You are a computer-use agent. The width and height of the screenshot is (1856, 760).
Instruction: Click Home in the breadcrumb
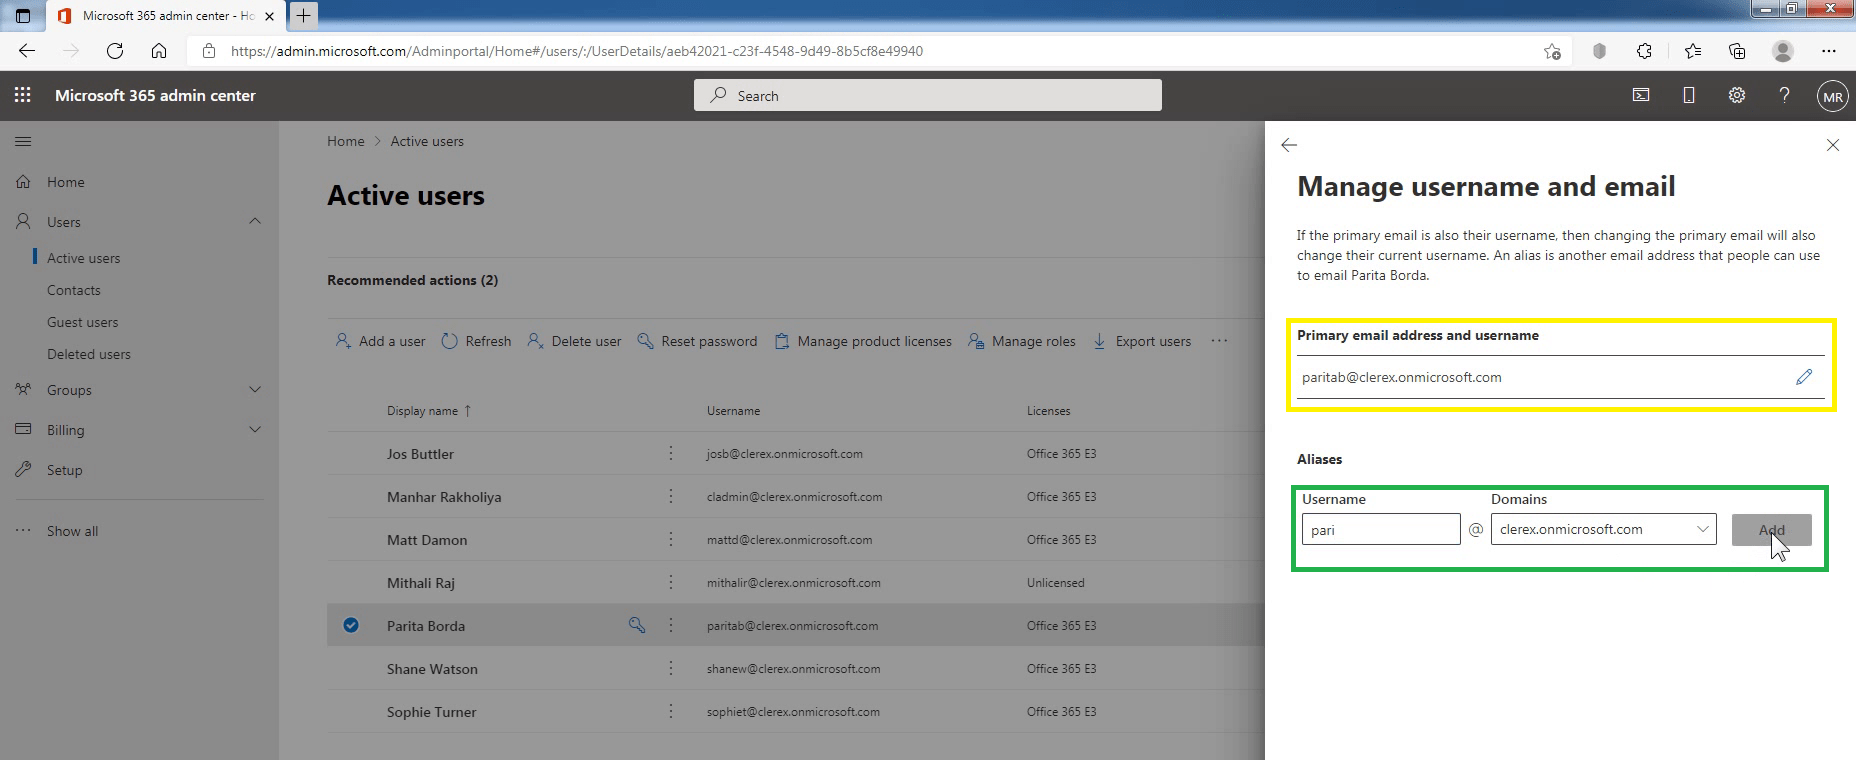pyautogui.click(x=345, y=141)
